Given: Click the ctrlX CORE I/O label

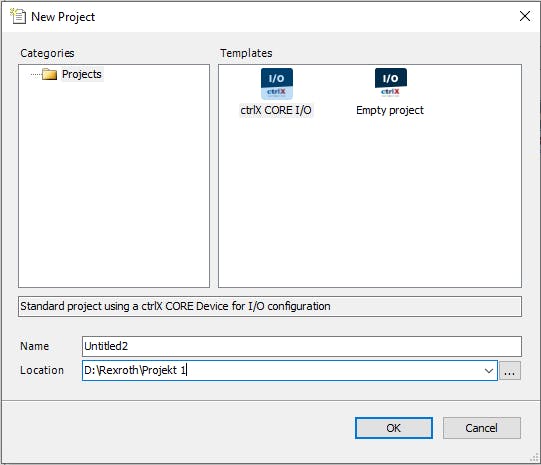Looking at the screenshot, I should [276, 110].
